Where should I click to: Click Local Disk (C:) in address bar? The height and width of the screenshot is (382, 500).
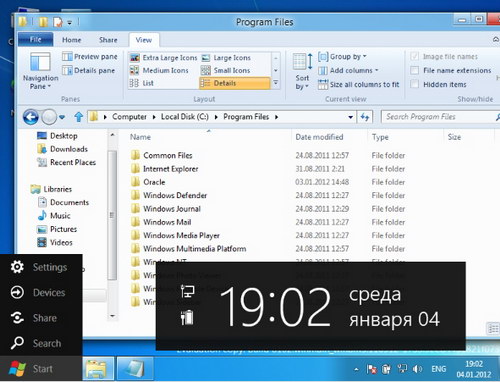[185, 117]
